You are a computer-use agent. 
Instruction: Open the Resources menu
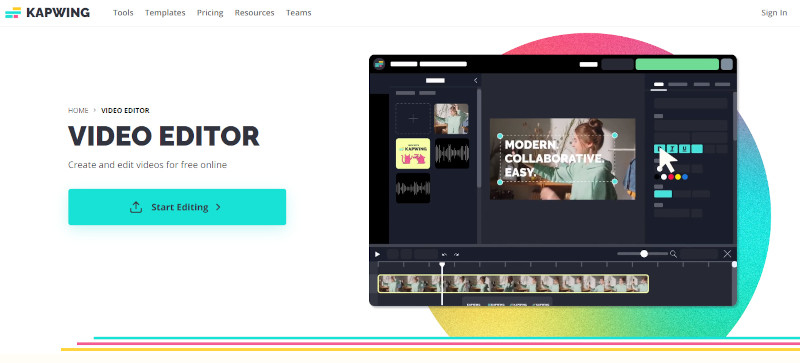(255, 13)
